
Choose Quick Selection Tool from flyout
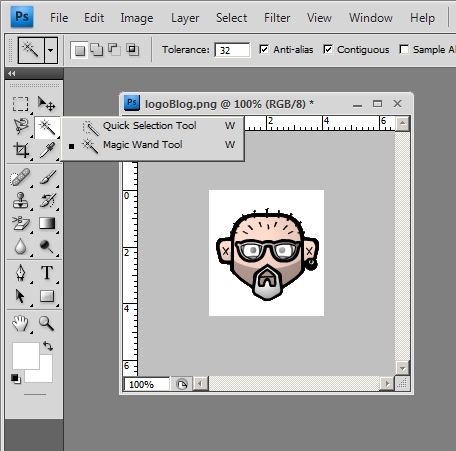tap(153, 126)
